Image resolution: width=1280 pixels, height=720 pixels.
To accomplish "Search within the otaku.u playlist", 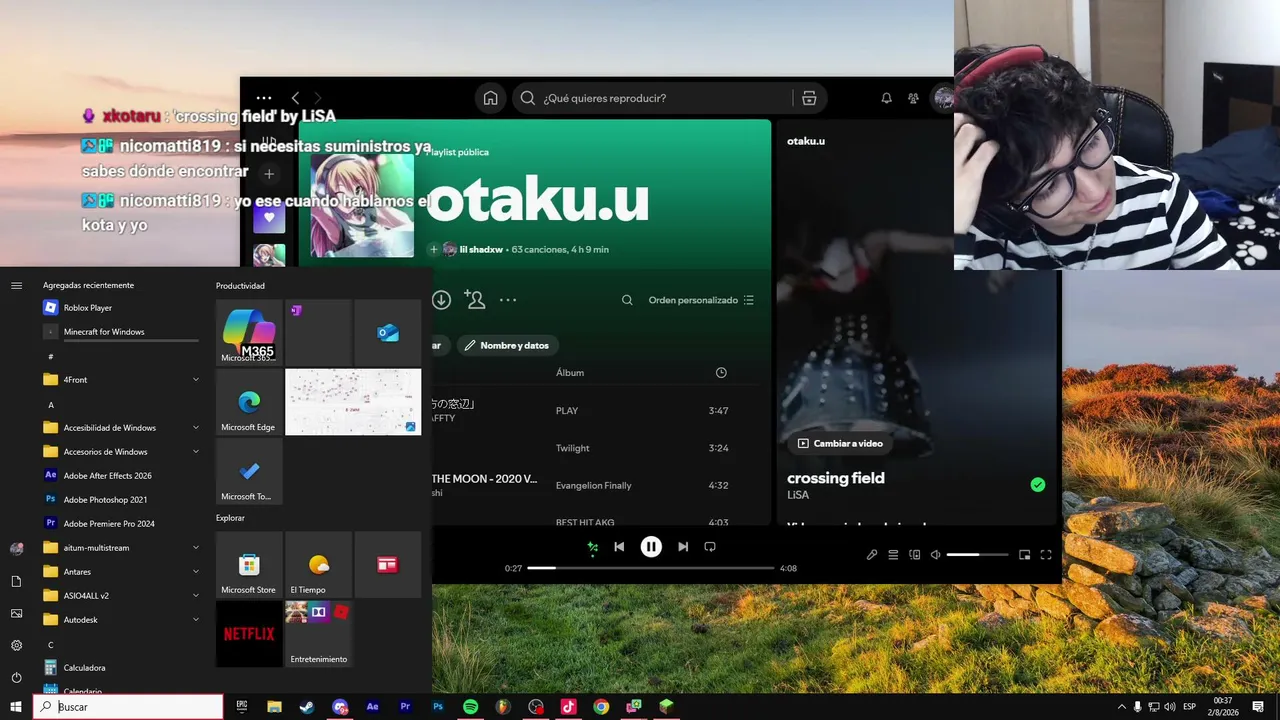I will 627,300.
